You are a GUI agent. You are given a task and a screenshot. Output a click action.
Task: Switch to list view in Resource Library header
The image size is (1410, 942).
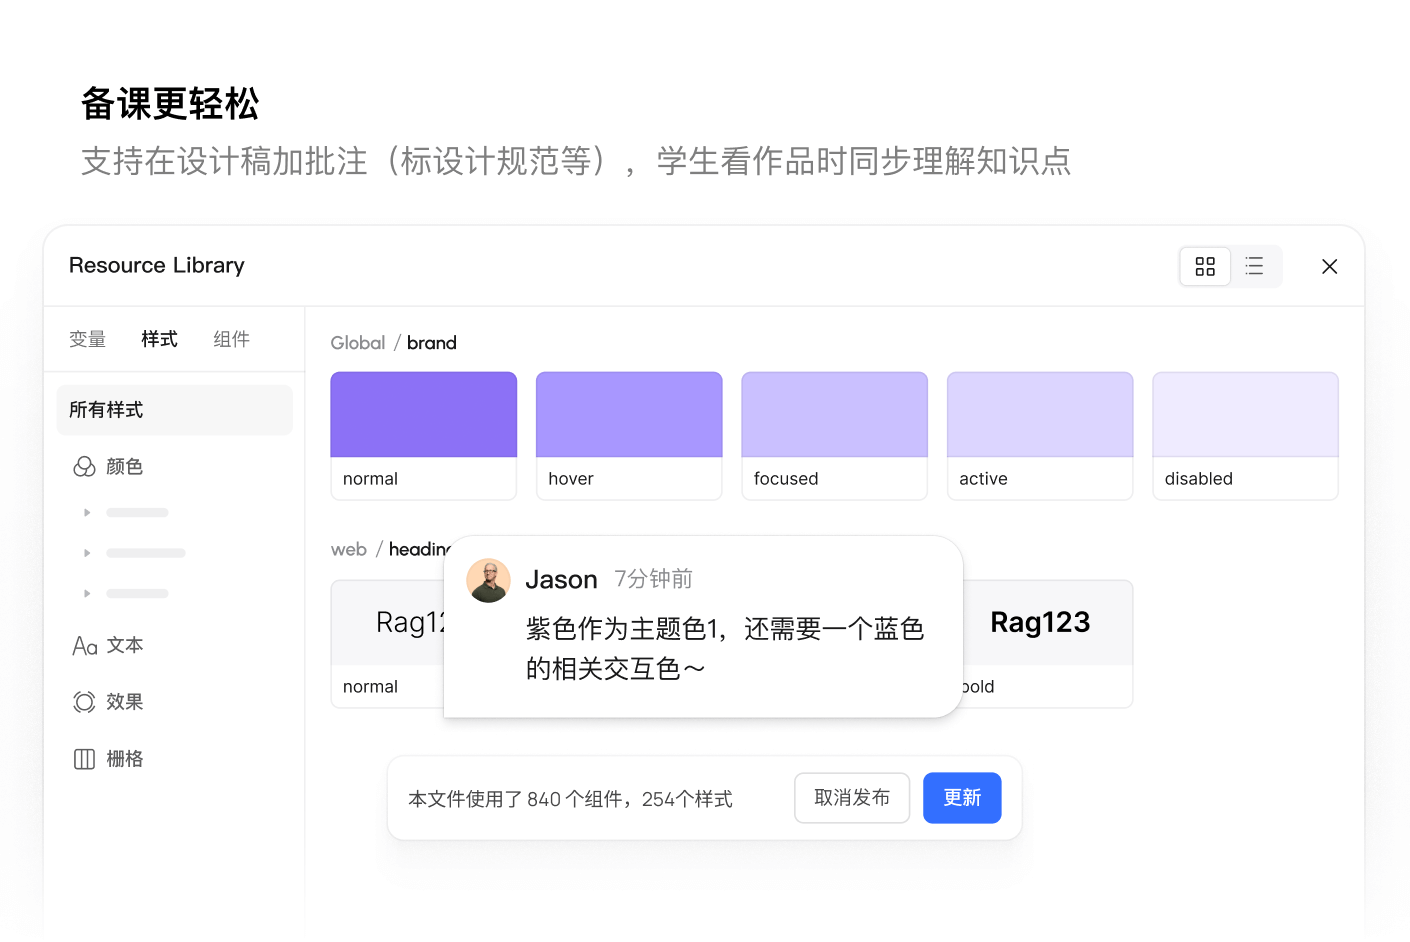(1255, 266)
